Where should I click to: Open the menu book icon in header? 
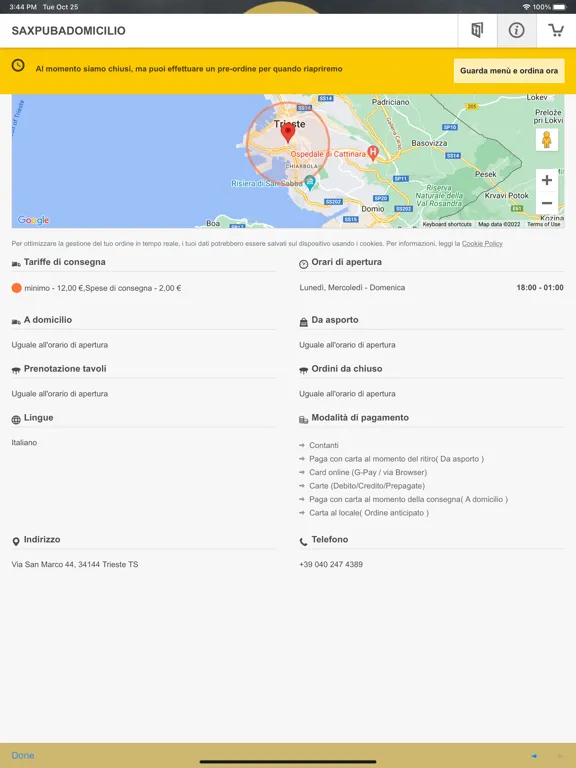click(x=477, y=30)
